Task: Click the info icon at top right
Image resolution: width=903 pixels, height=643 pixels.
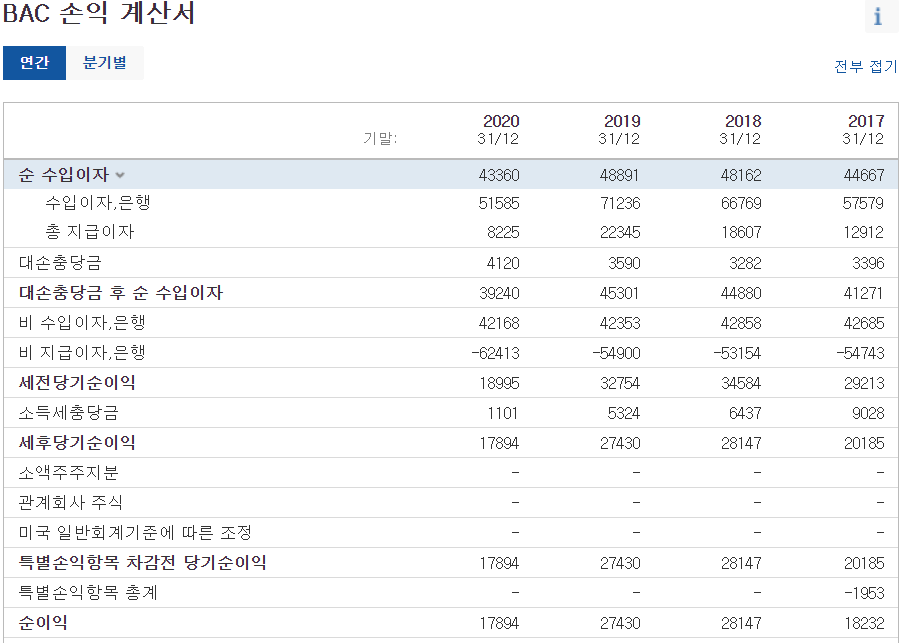Action: point(879,16)
